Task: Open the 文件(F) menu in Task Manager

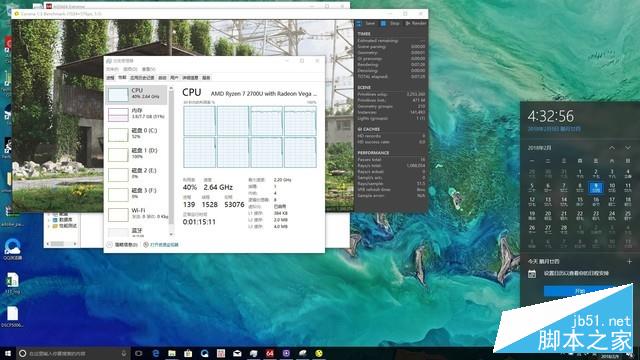Action: pos(112,69)
